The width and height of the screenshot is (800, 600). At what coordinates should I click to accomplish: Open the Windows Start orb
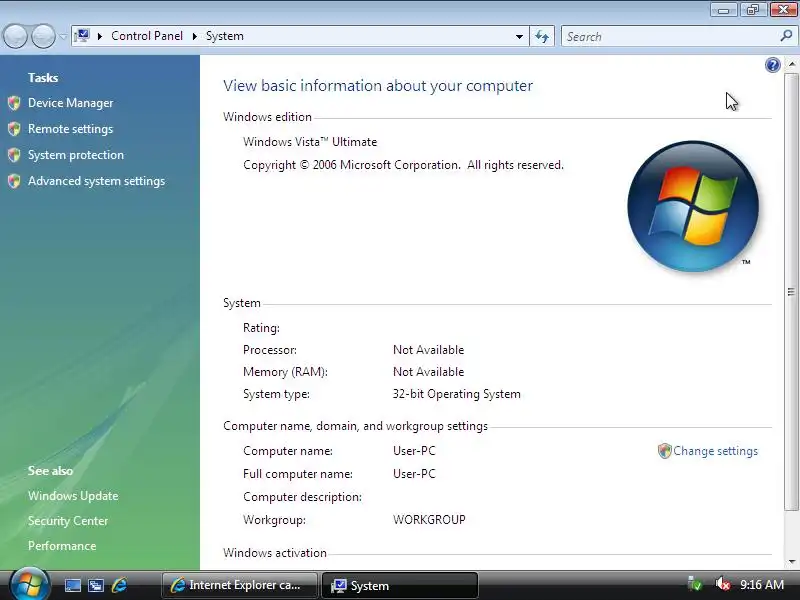29,584
